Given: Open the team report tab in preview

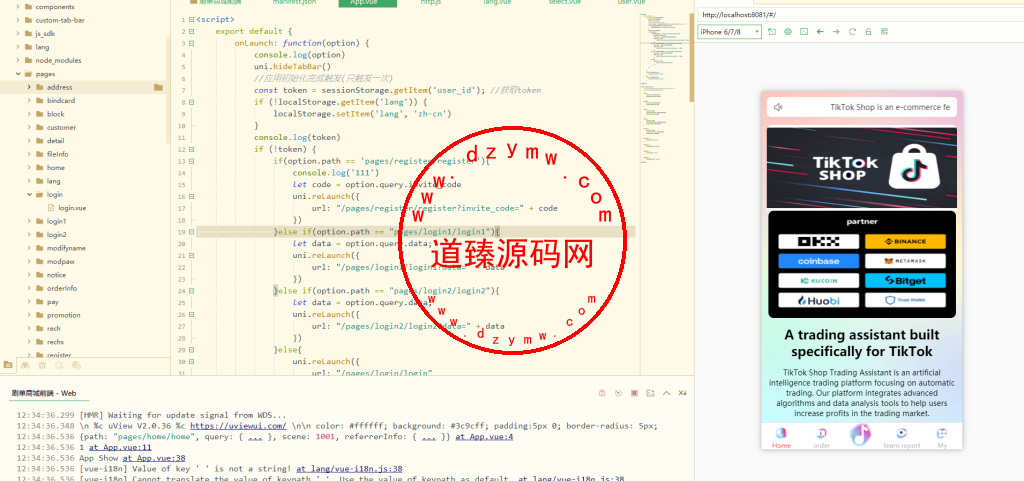Looking at the screenshot, I should [902, 438].
